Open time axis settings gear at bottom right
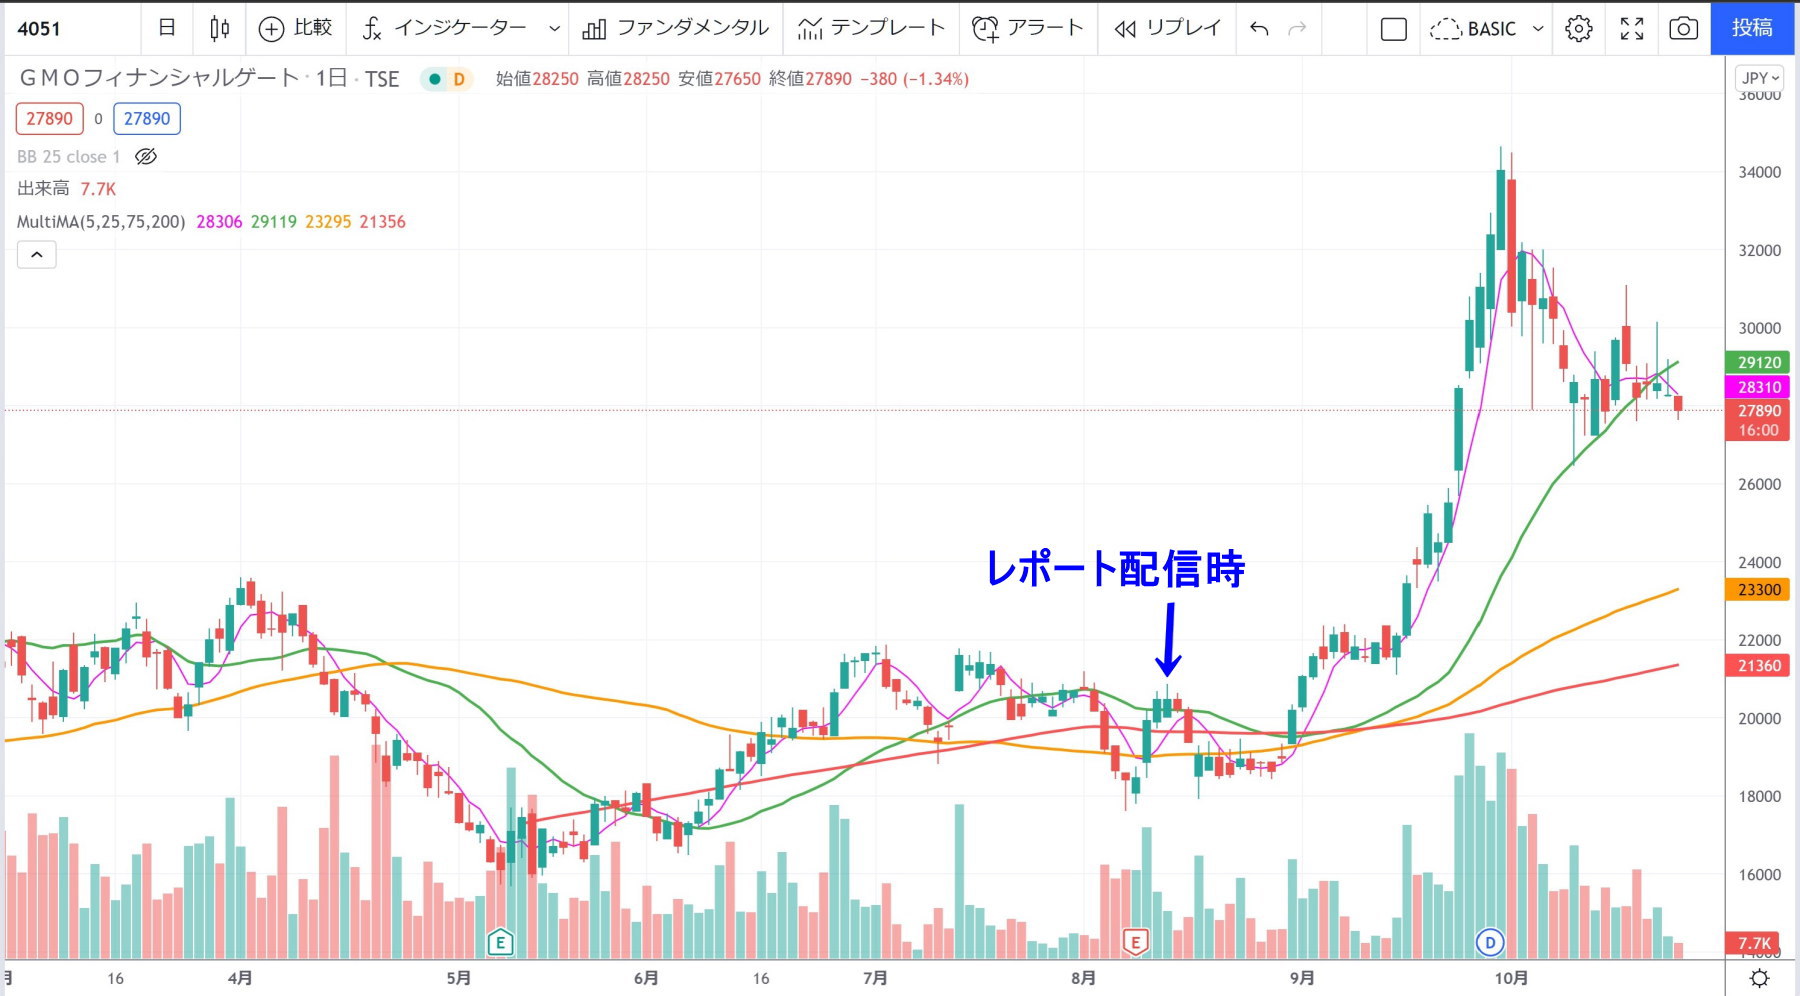 click(1759, 978)
